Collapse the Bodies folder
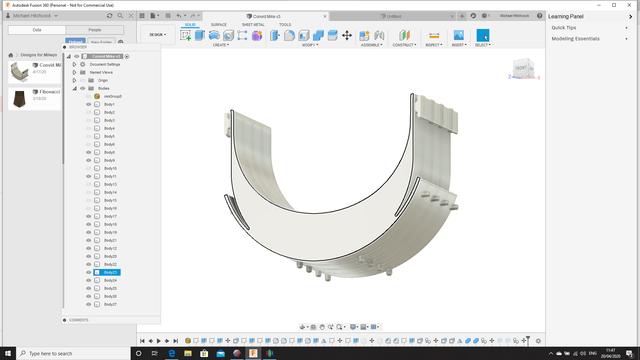This screenshot has width=640, height=360. tap(75, 89)
